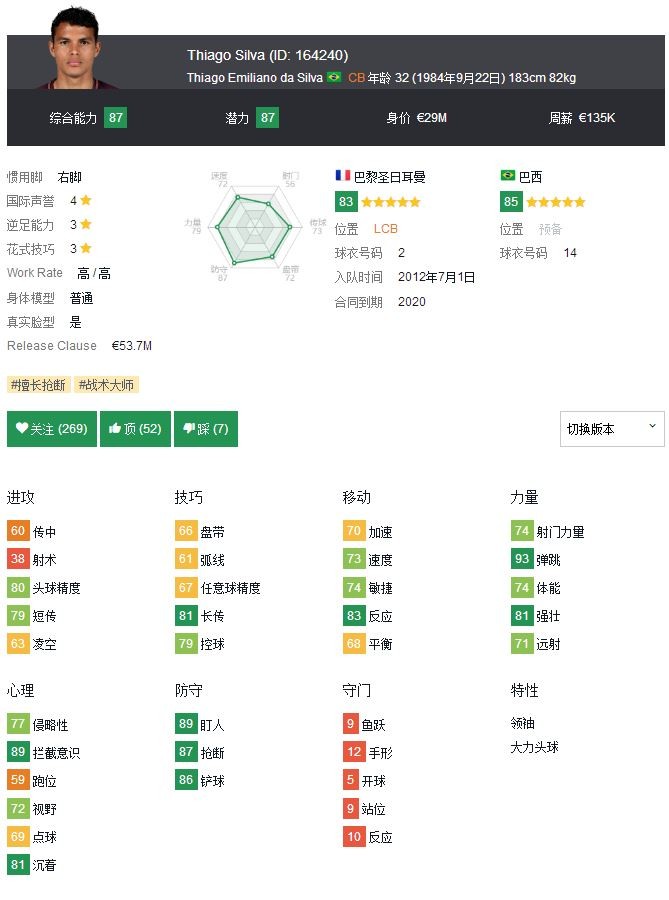Click the star icon next to 花式技巧
669x900 pixels.
click(x=86, y=248)
